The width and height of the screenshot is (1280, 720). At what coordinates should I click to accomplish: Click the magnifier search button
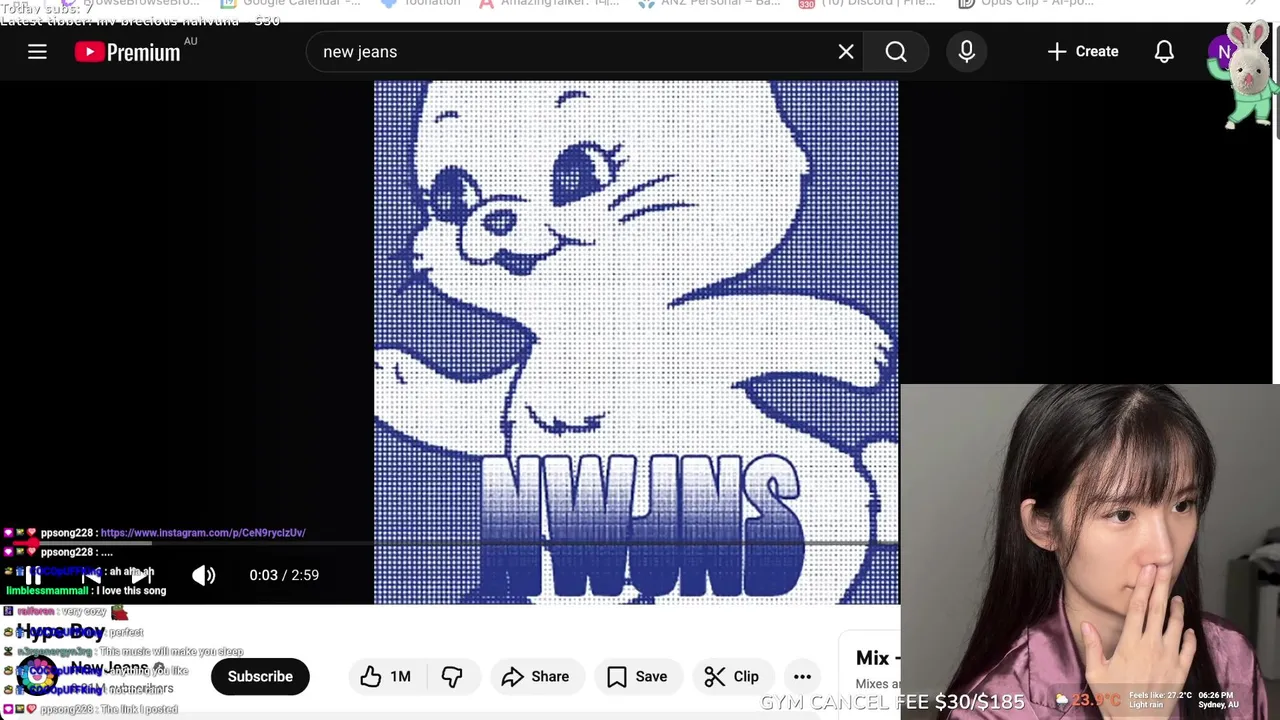[896, 52]
